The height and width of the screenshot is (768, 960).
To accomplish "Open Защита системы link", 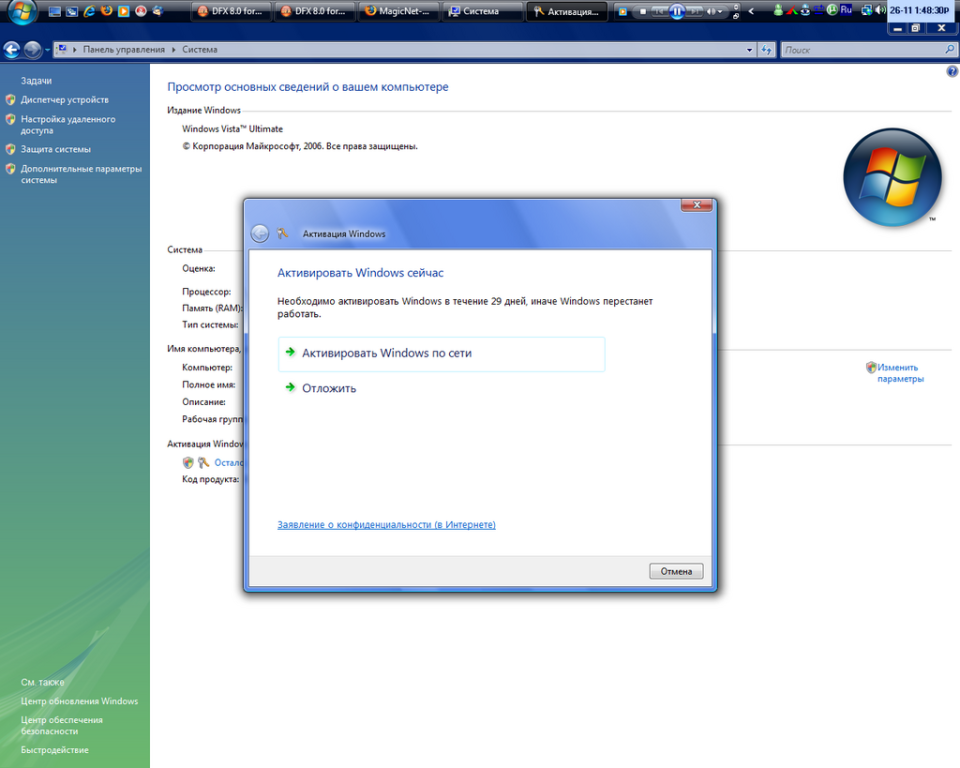I will (56, 149).
